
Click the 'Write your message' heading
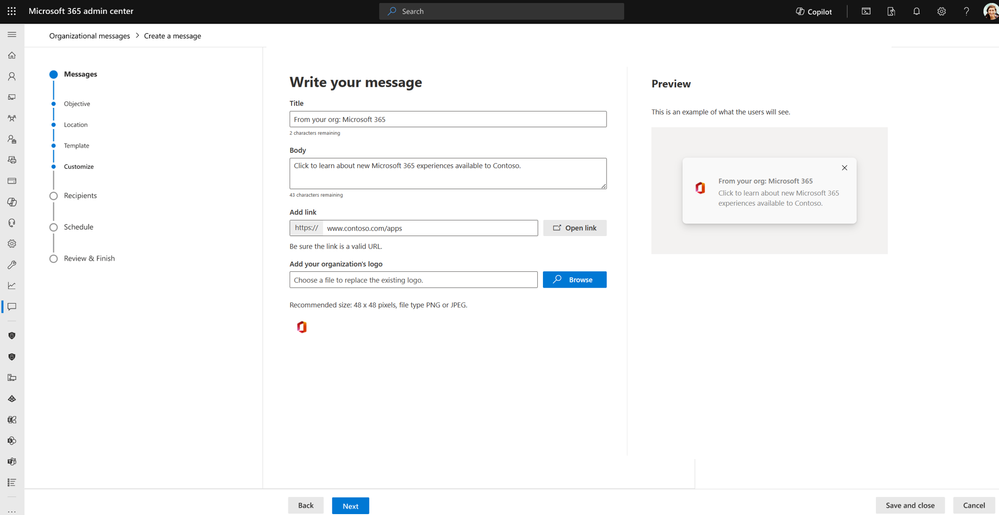[x=356, y=82]
